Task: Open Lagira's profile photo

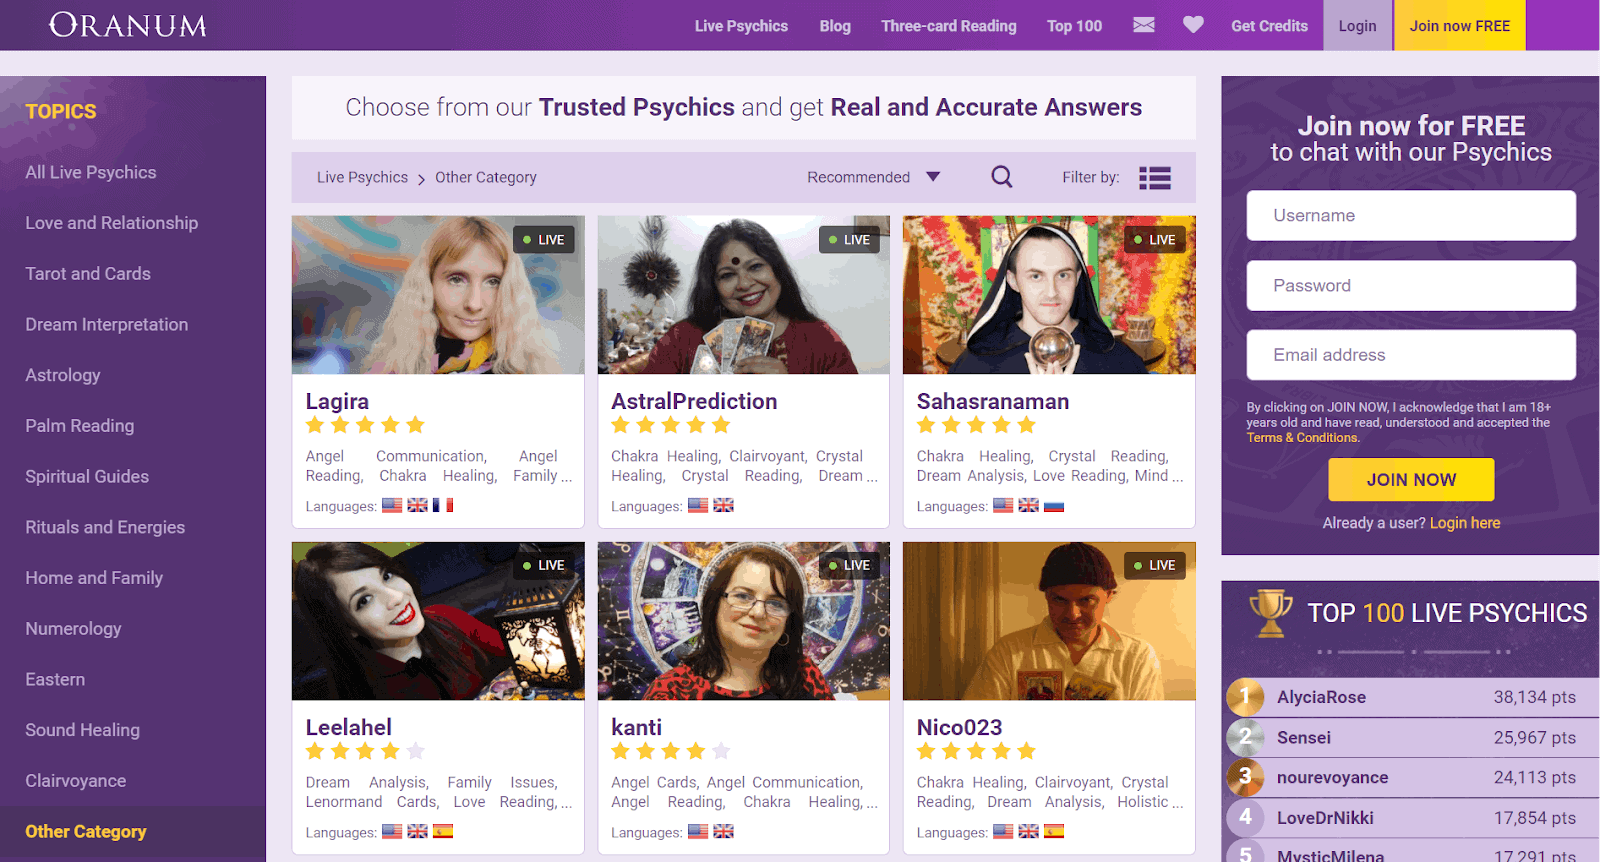Action: (x=438, y=295)
